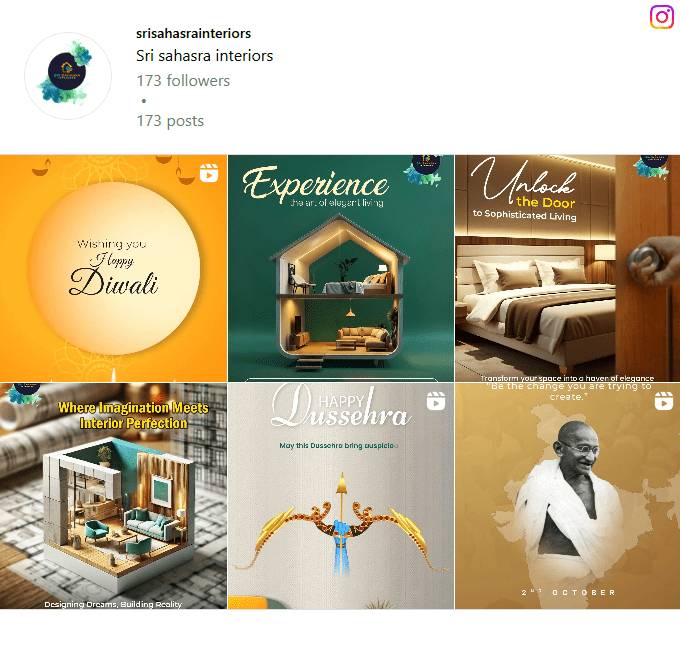The image size is (680, 669).
Task: Click the miniature house in Experience post
Action: pos(340,291)
